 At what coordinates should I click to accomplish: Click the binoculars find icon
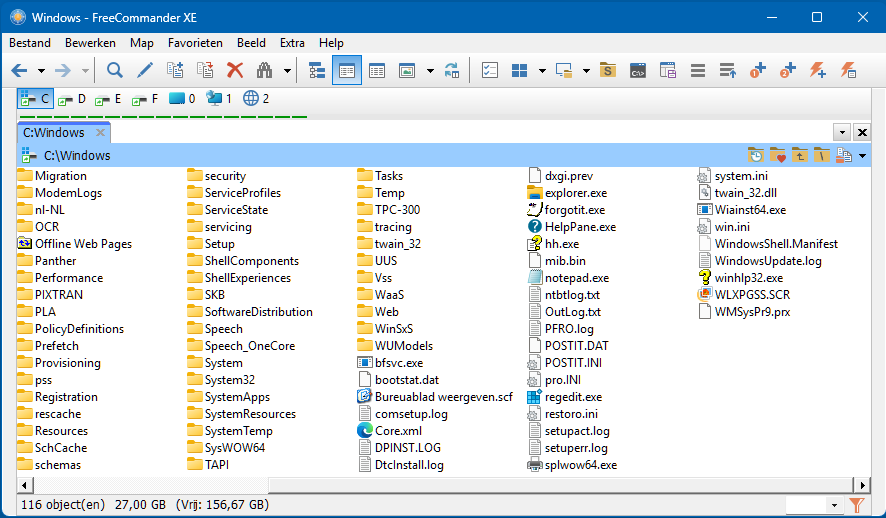pyautogui.click(x=264, y=71)
